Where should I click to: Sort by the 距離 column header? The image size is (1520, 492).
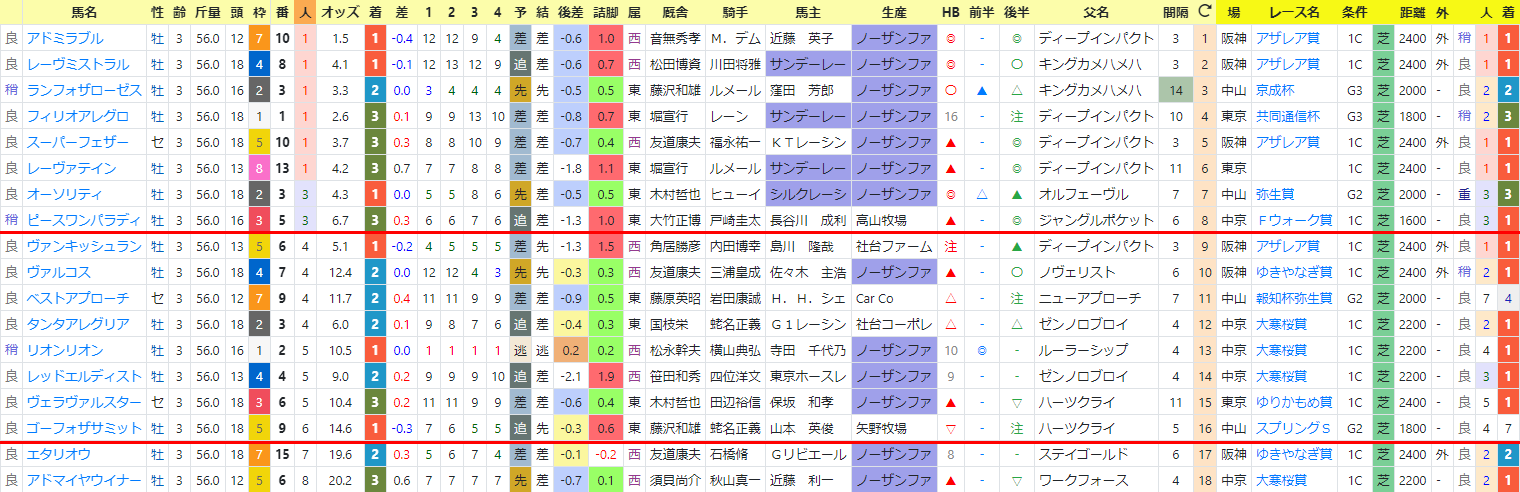[x=1413, y=13]
